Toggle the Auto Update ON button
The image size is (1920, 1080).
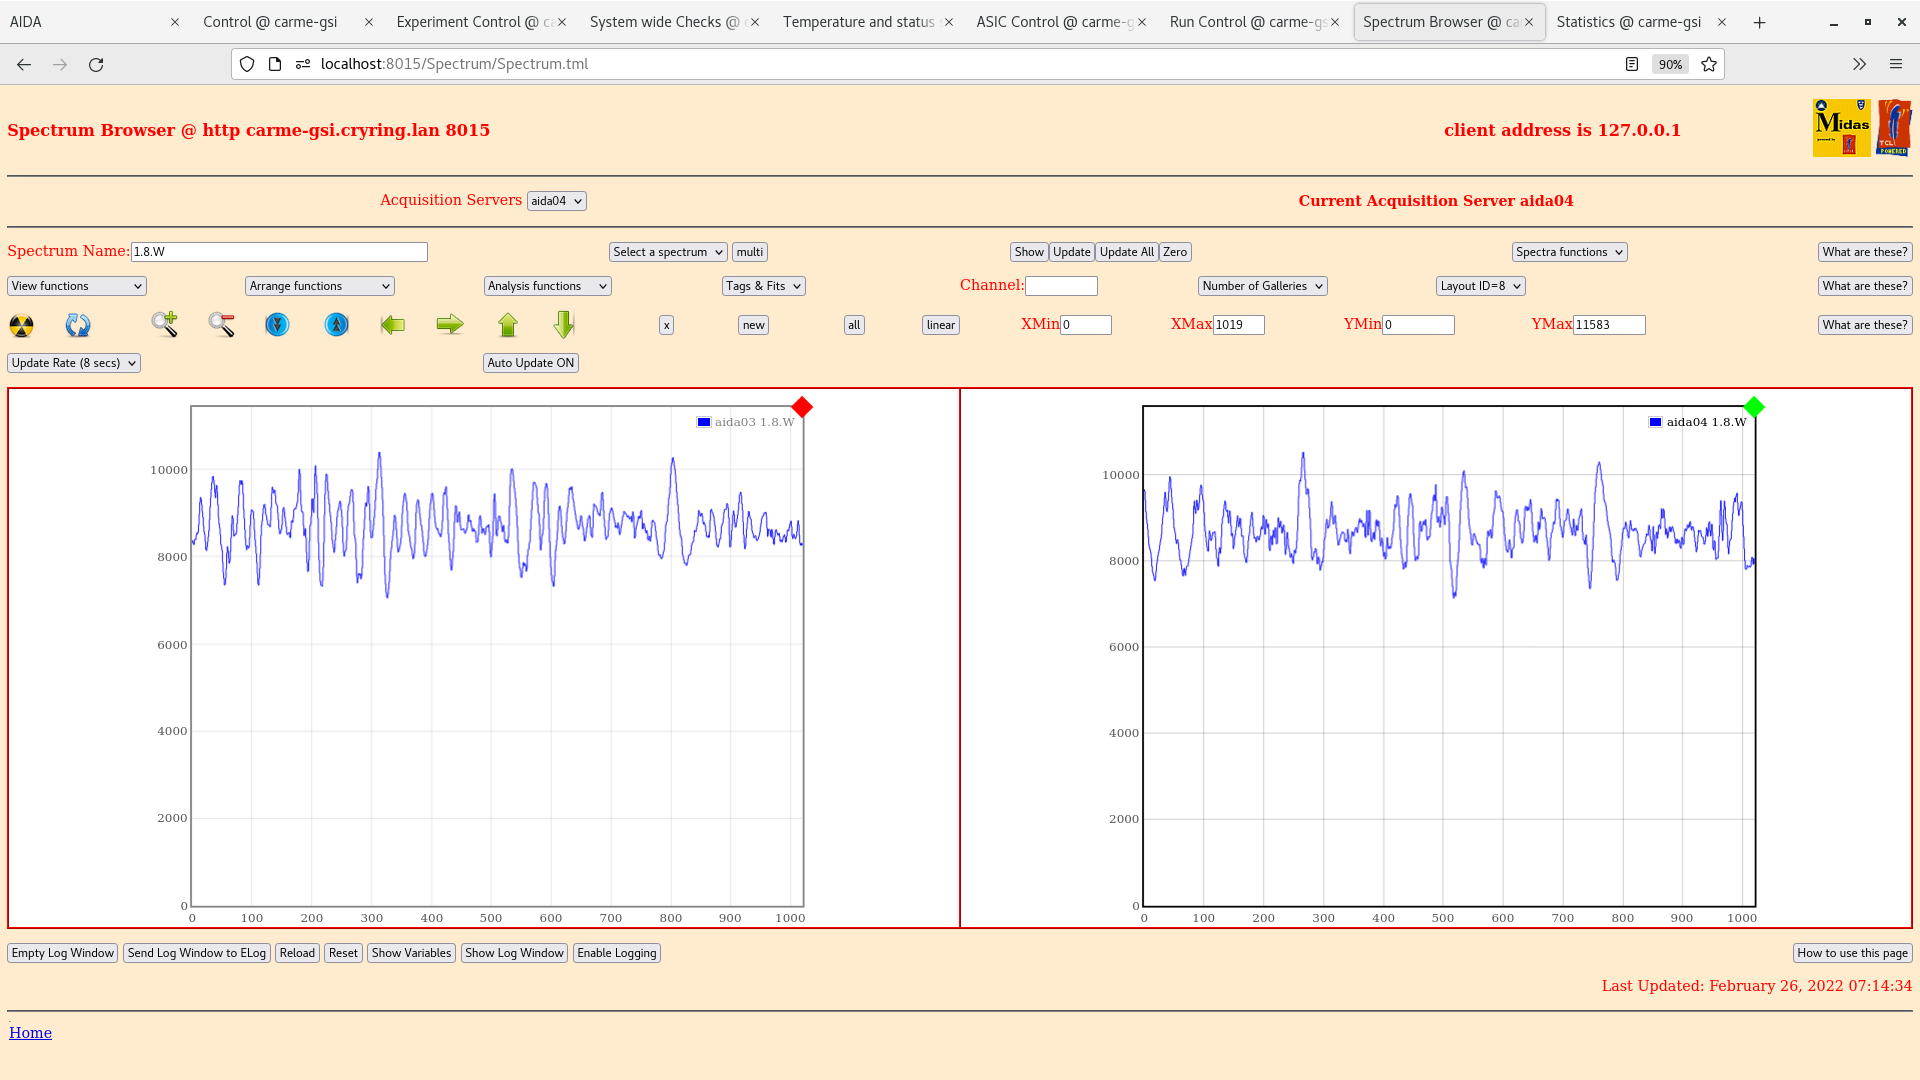[531, 363]
